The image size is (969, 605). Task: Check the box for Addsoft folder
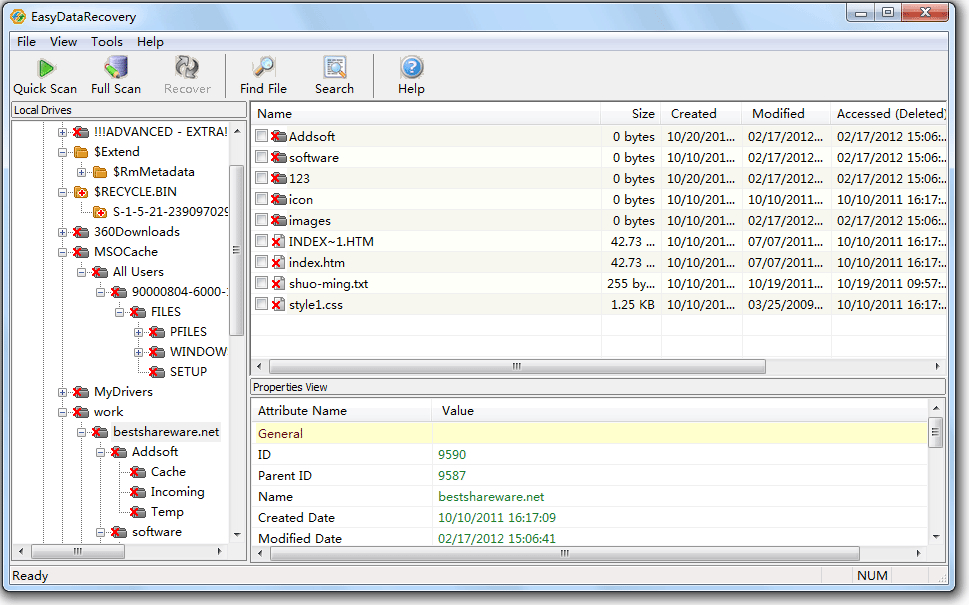tap(261, 136)
